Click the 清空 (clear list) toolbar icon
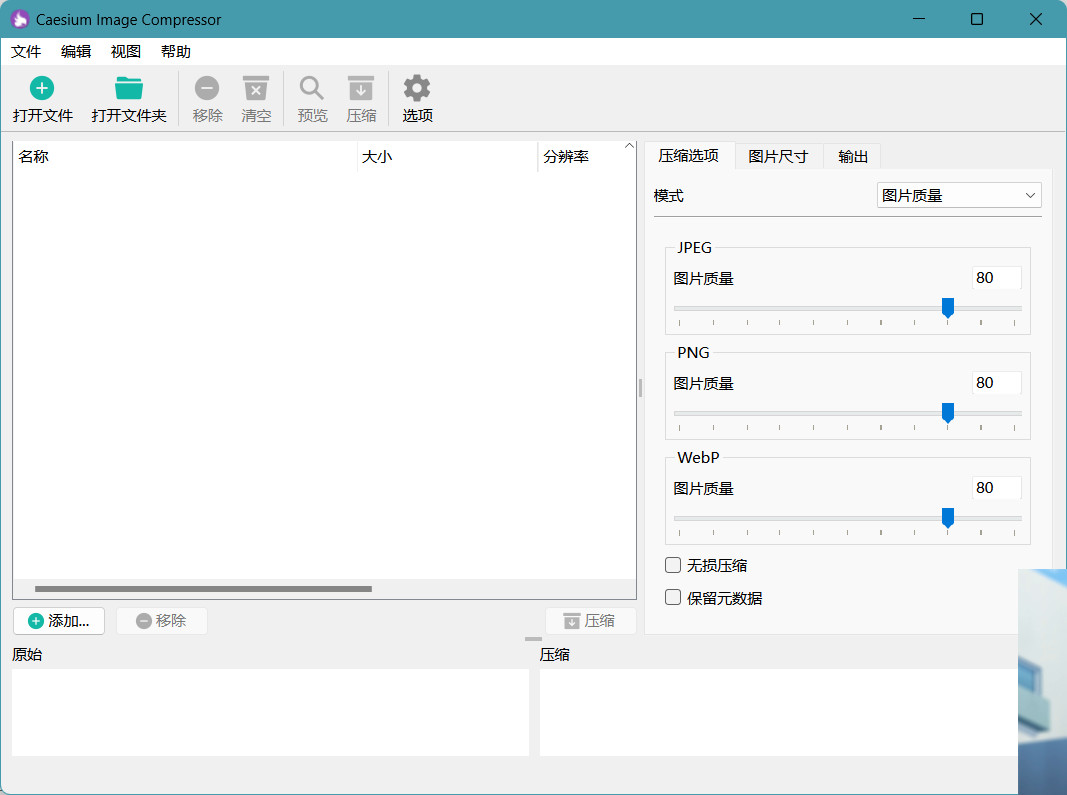1067x795 pixels. [256, 88]
